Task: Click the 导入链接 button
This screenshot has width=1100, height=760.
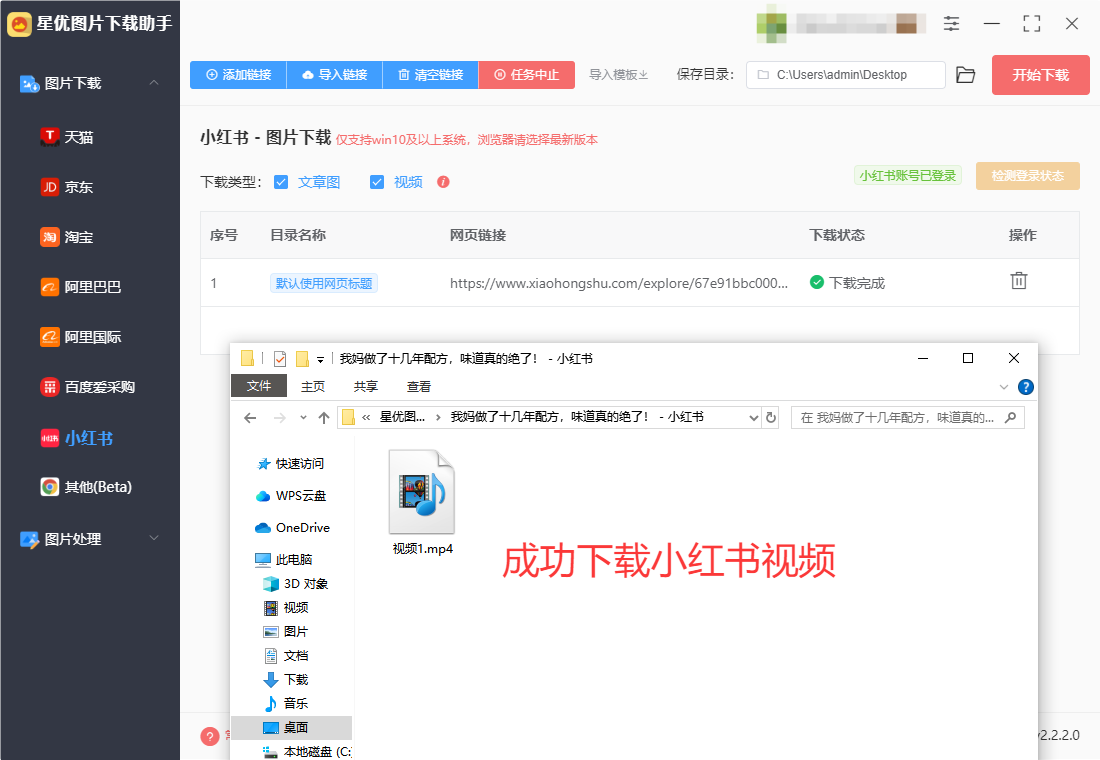Action: pos(335,75)
